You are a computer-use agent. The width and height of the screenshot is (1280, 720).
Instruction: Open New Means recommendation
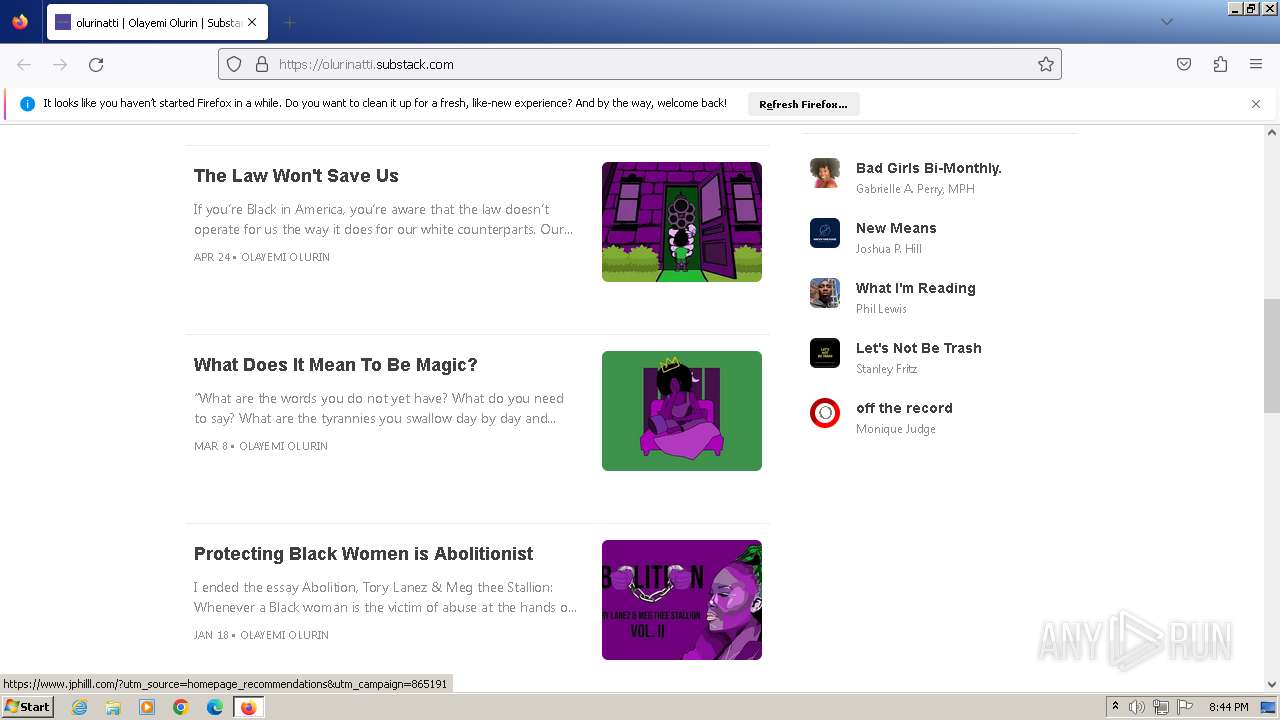pos(896,228)
